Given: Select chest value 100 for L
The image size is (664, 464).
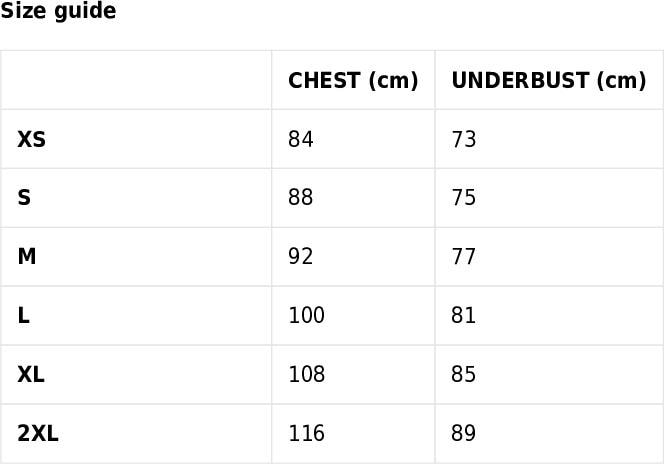Looking at the screenshot, I should coord(307,315).
